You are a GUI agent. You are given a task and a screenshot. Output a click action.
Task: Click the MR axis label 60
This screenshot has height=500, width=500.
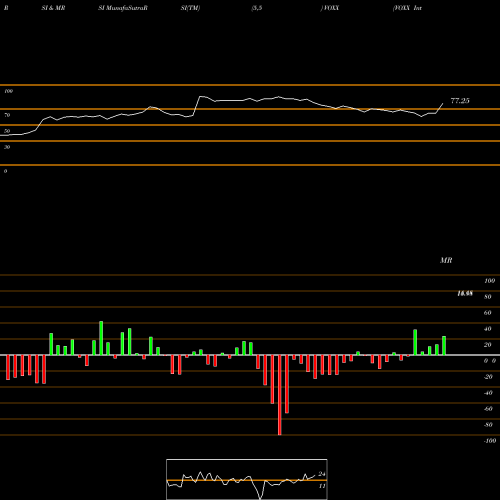point(487,313)
